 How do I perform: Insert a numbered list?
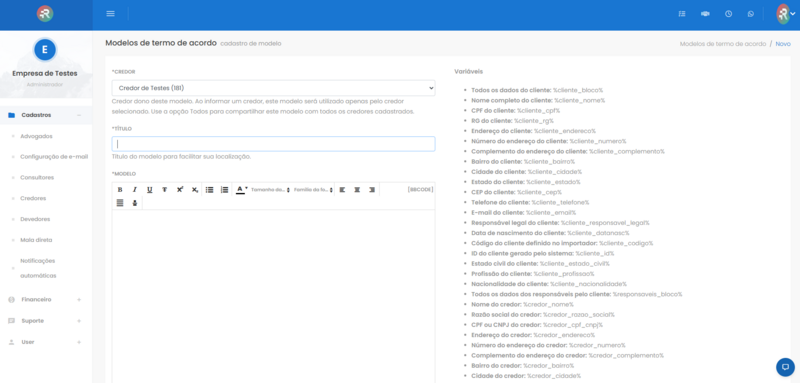click(x=224, y=190)
